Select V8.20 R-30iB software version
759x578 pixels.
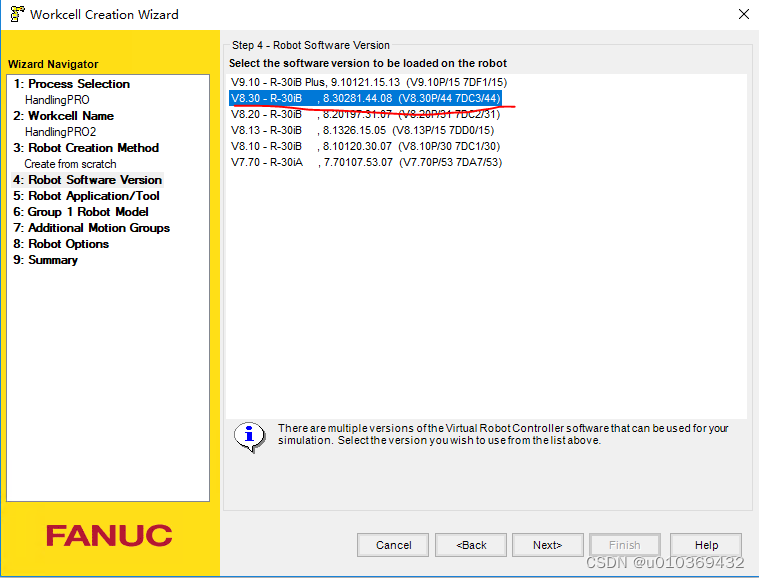pos(365,114)
